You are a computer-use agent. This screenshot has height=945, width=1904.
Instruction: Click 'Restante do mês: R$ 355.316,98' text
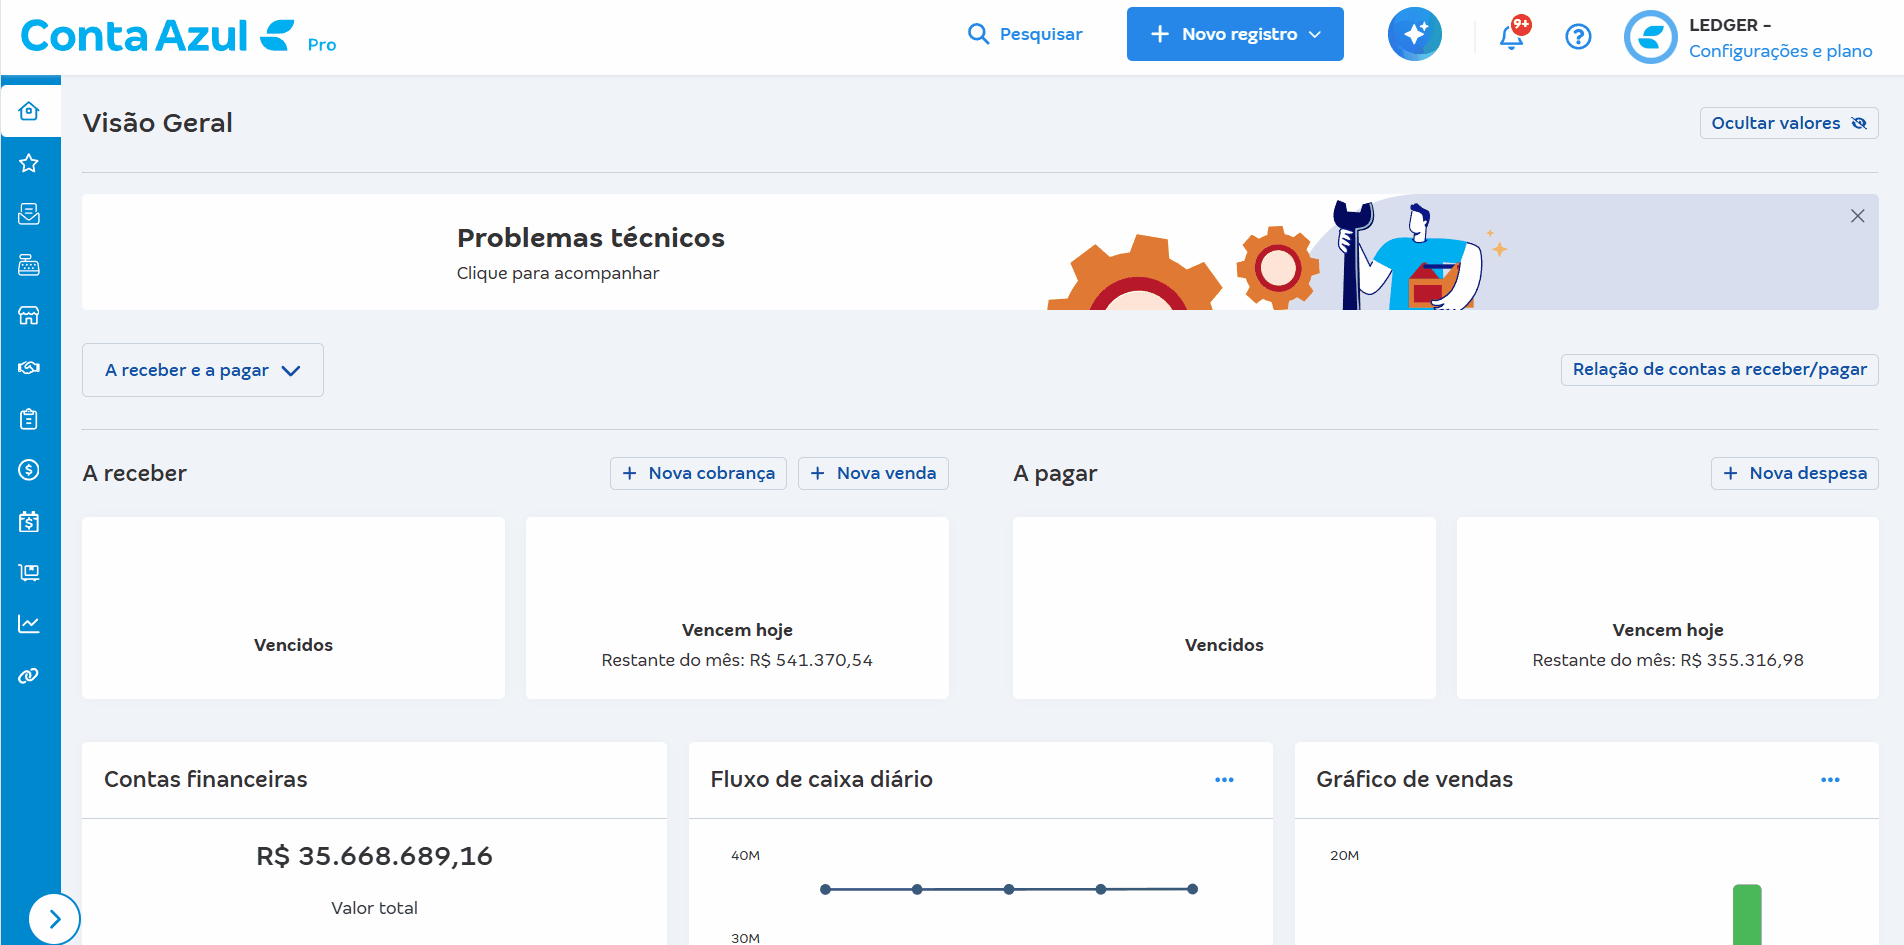[1668, 660]
